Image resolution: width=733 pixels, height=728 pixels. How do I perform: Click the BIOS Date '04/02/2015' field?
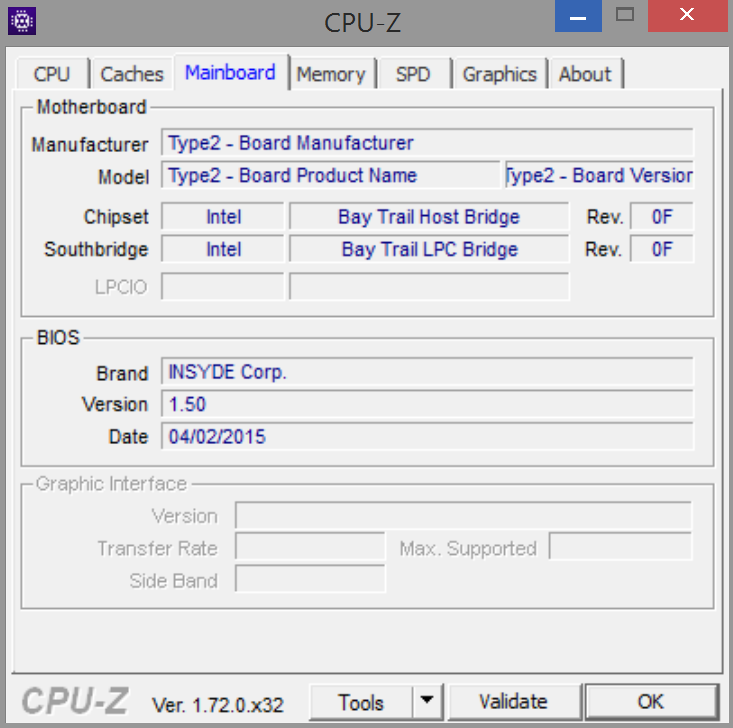[x=427, y=437]
